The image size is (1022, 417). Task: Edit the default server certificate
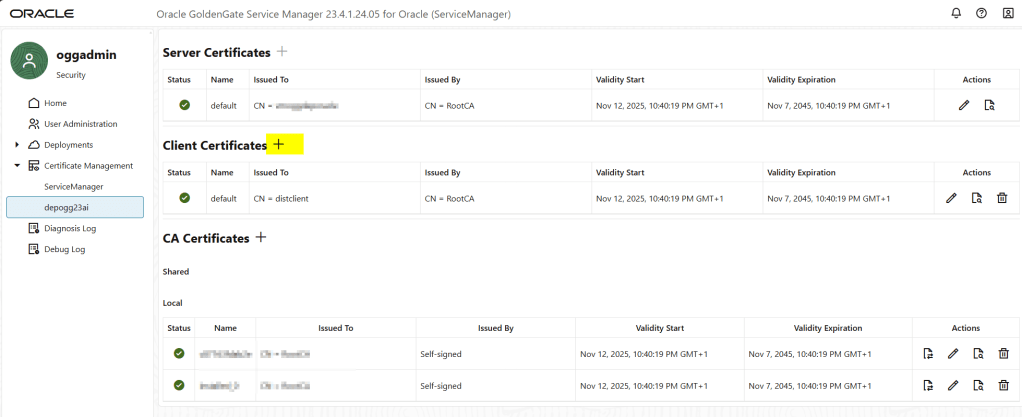(964, 105)
